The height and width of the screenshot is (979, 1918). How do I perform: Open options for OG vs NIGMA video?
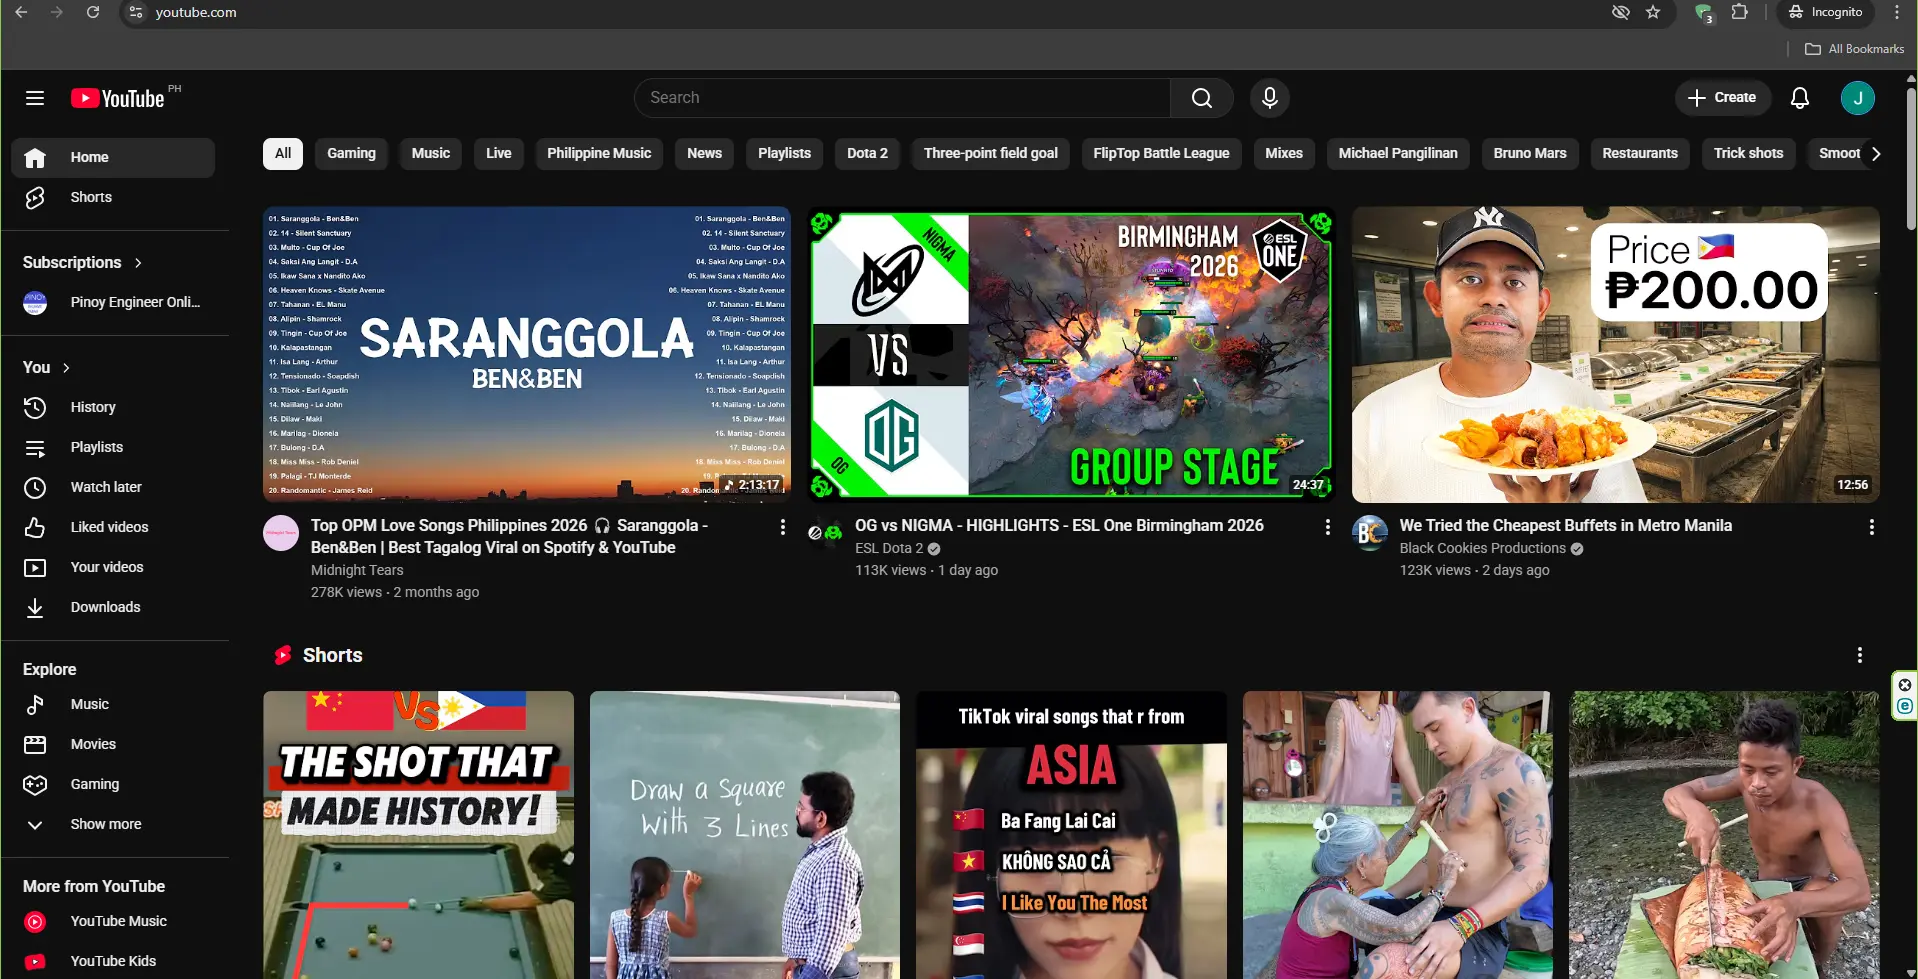point(1327,527)
